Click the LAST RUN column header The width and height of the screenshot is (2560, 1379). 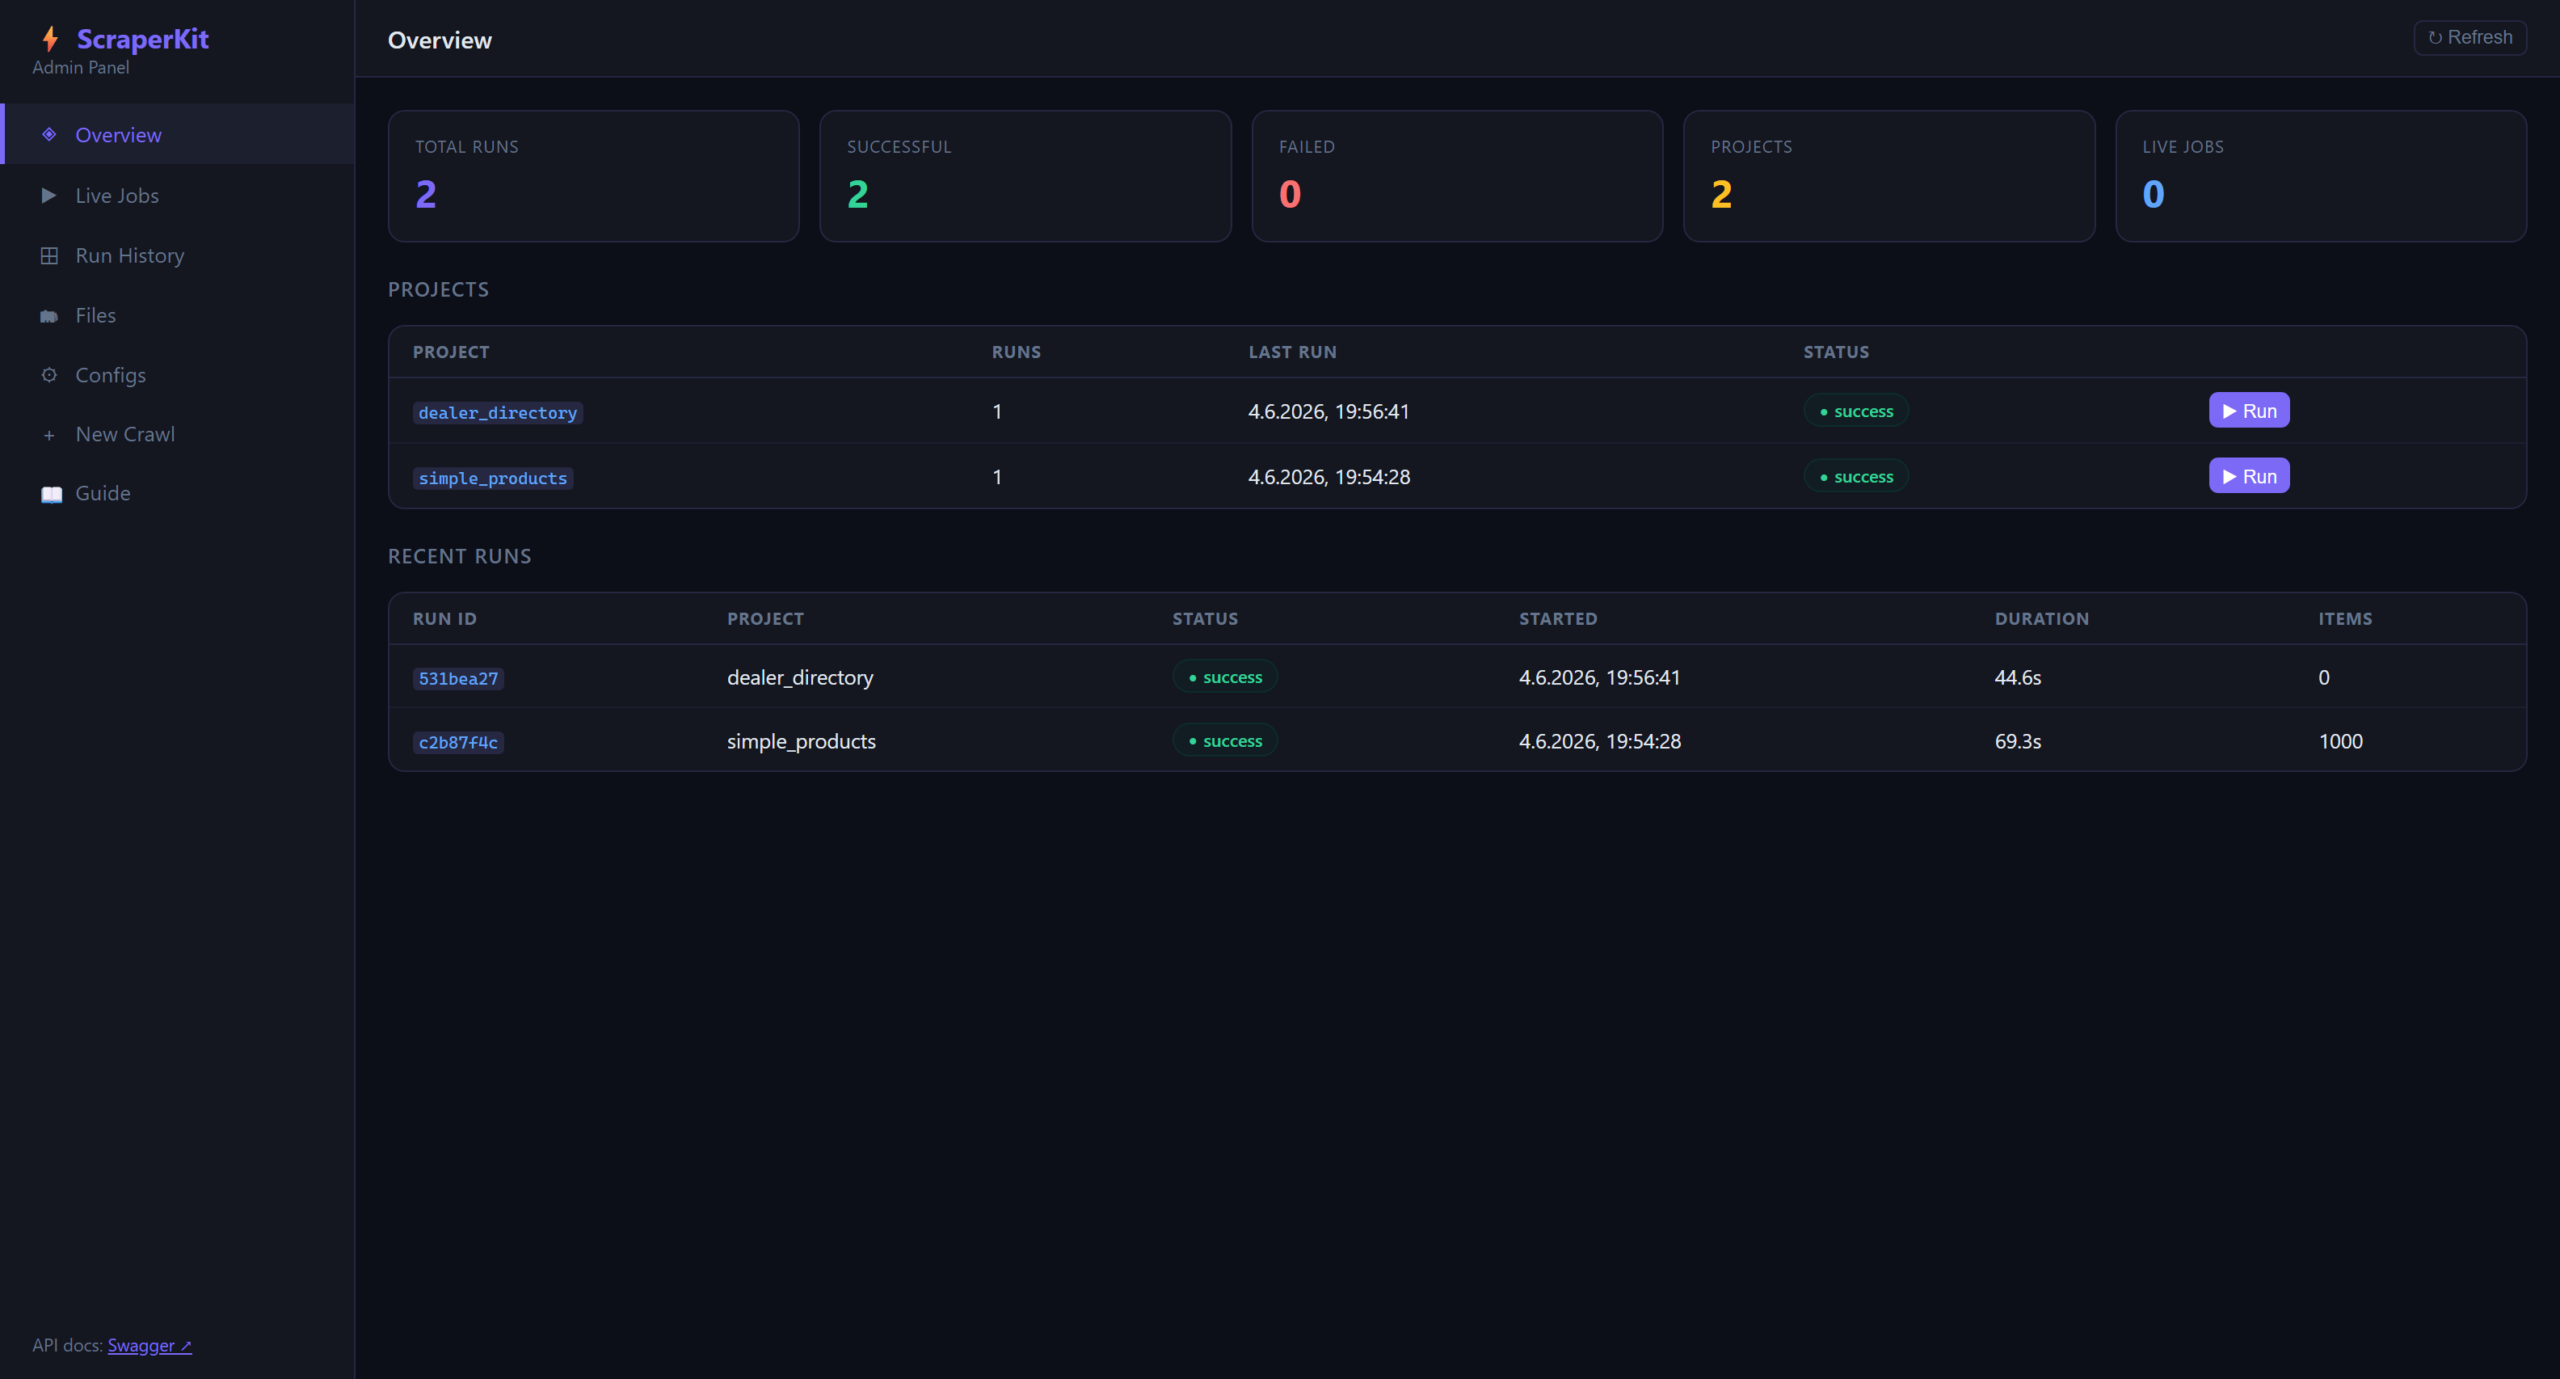click(x=1292, y=352)
